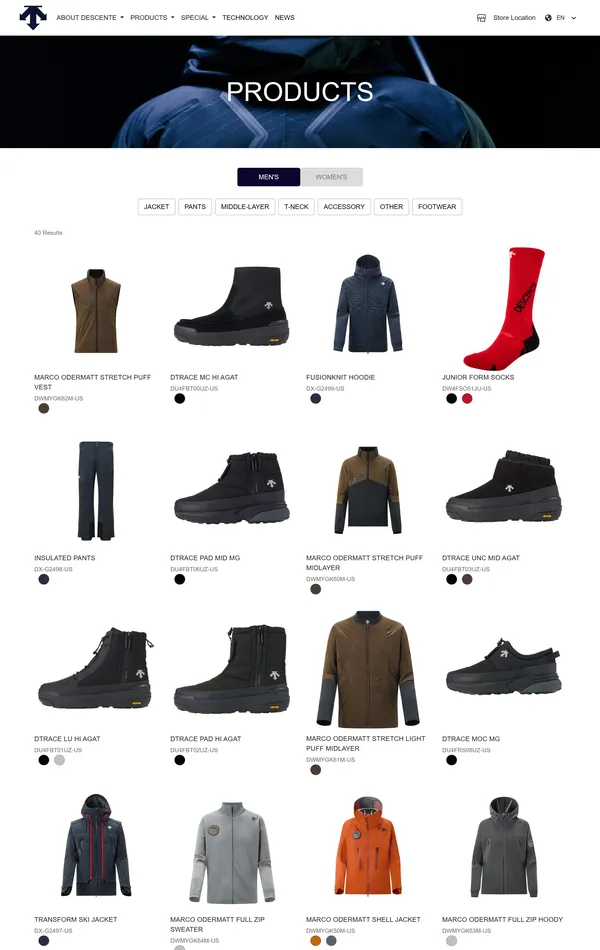Open the FusionKnit Hoodie product image
600x950 pixels.
coord(368,303)
